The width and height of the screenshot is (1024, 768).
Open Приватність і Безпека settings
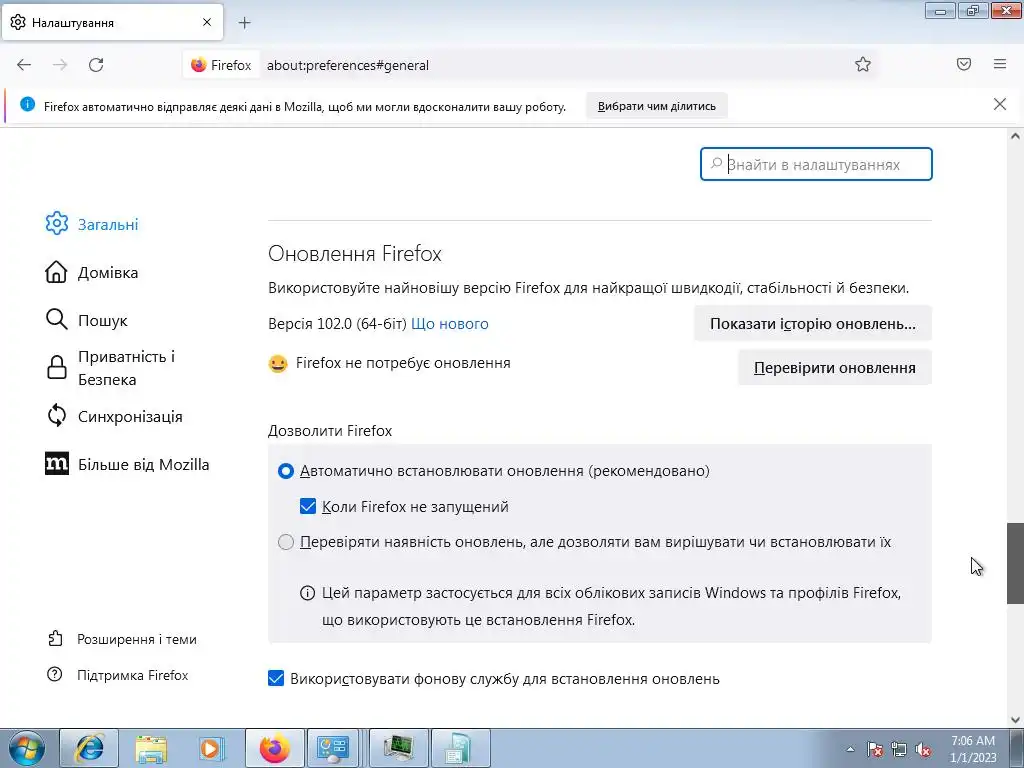click(110, 368)
